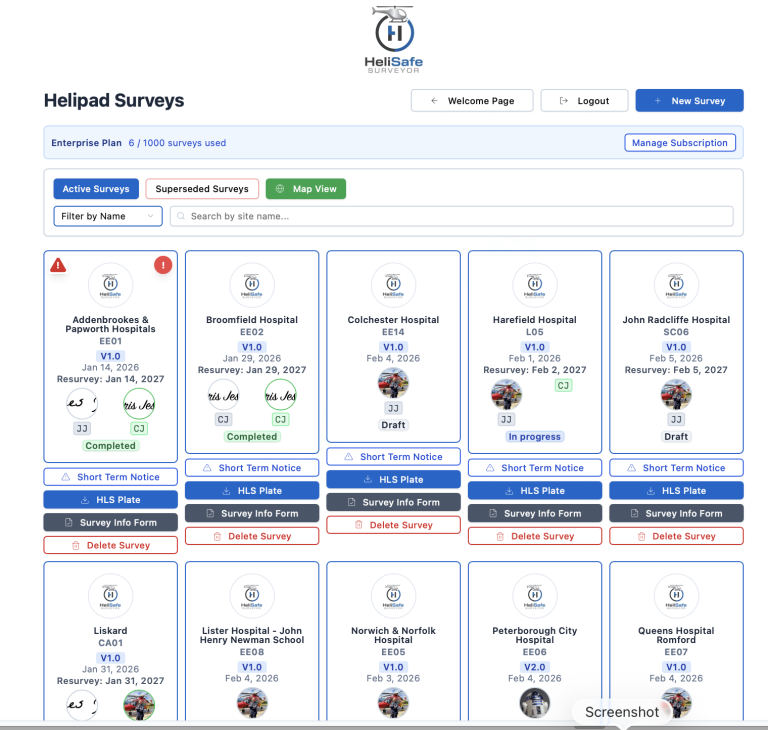Click the search by site name field
Viewport: 768px width, 730px height.
click(x=452, y=216)
